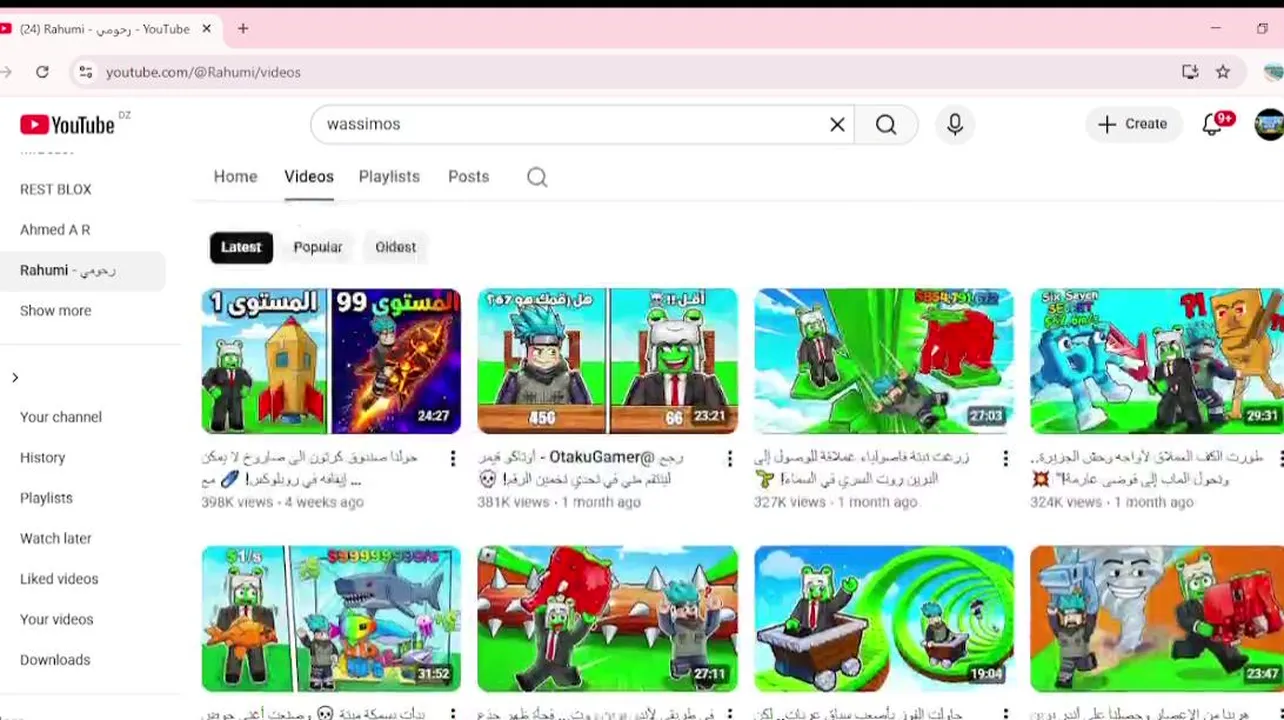Open History in sidebar

coord(42,457)
